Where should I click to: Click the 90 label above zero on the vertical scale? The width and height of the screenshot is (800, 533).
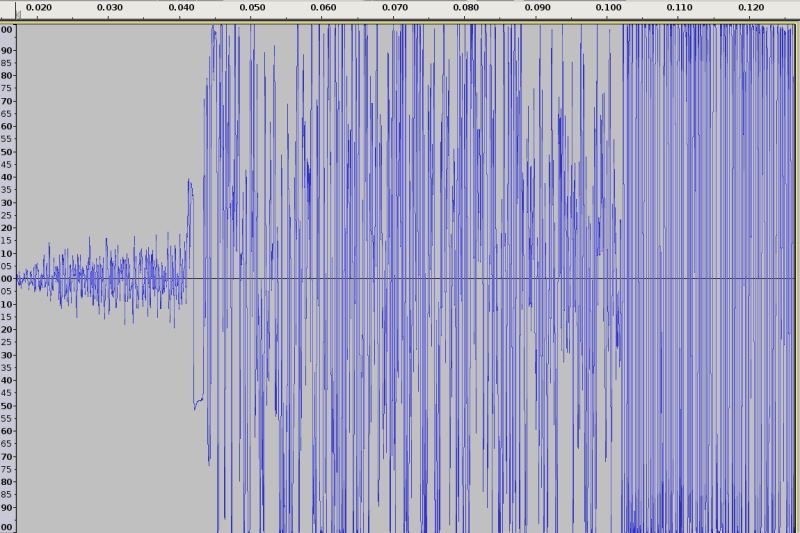(x=7, y=50)
